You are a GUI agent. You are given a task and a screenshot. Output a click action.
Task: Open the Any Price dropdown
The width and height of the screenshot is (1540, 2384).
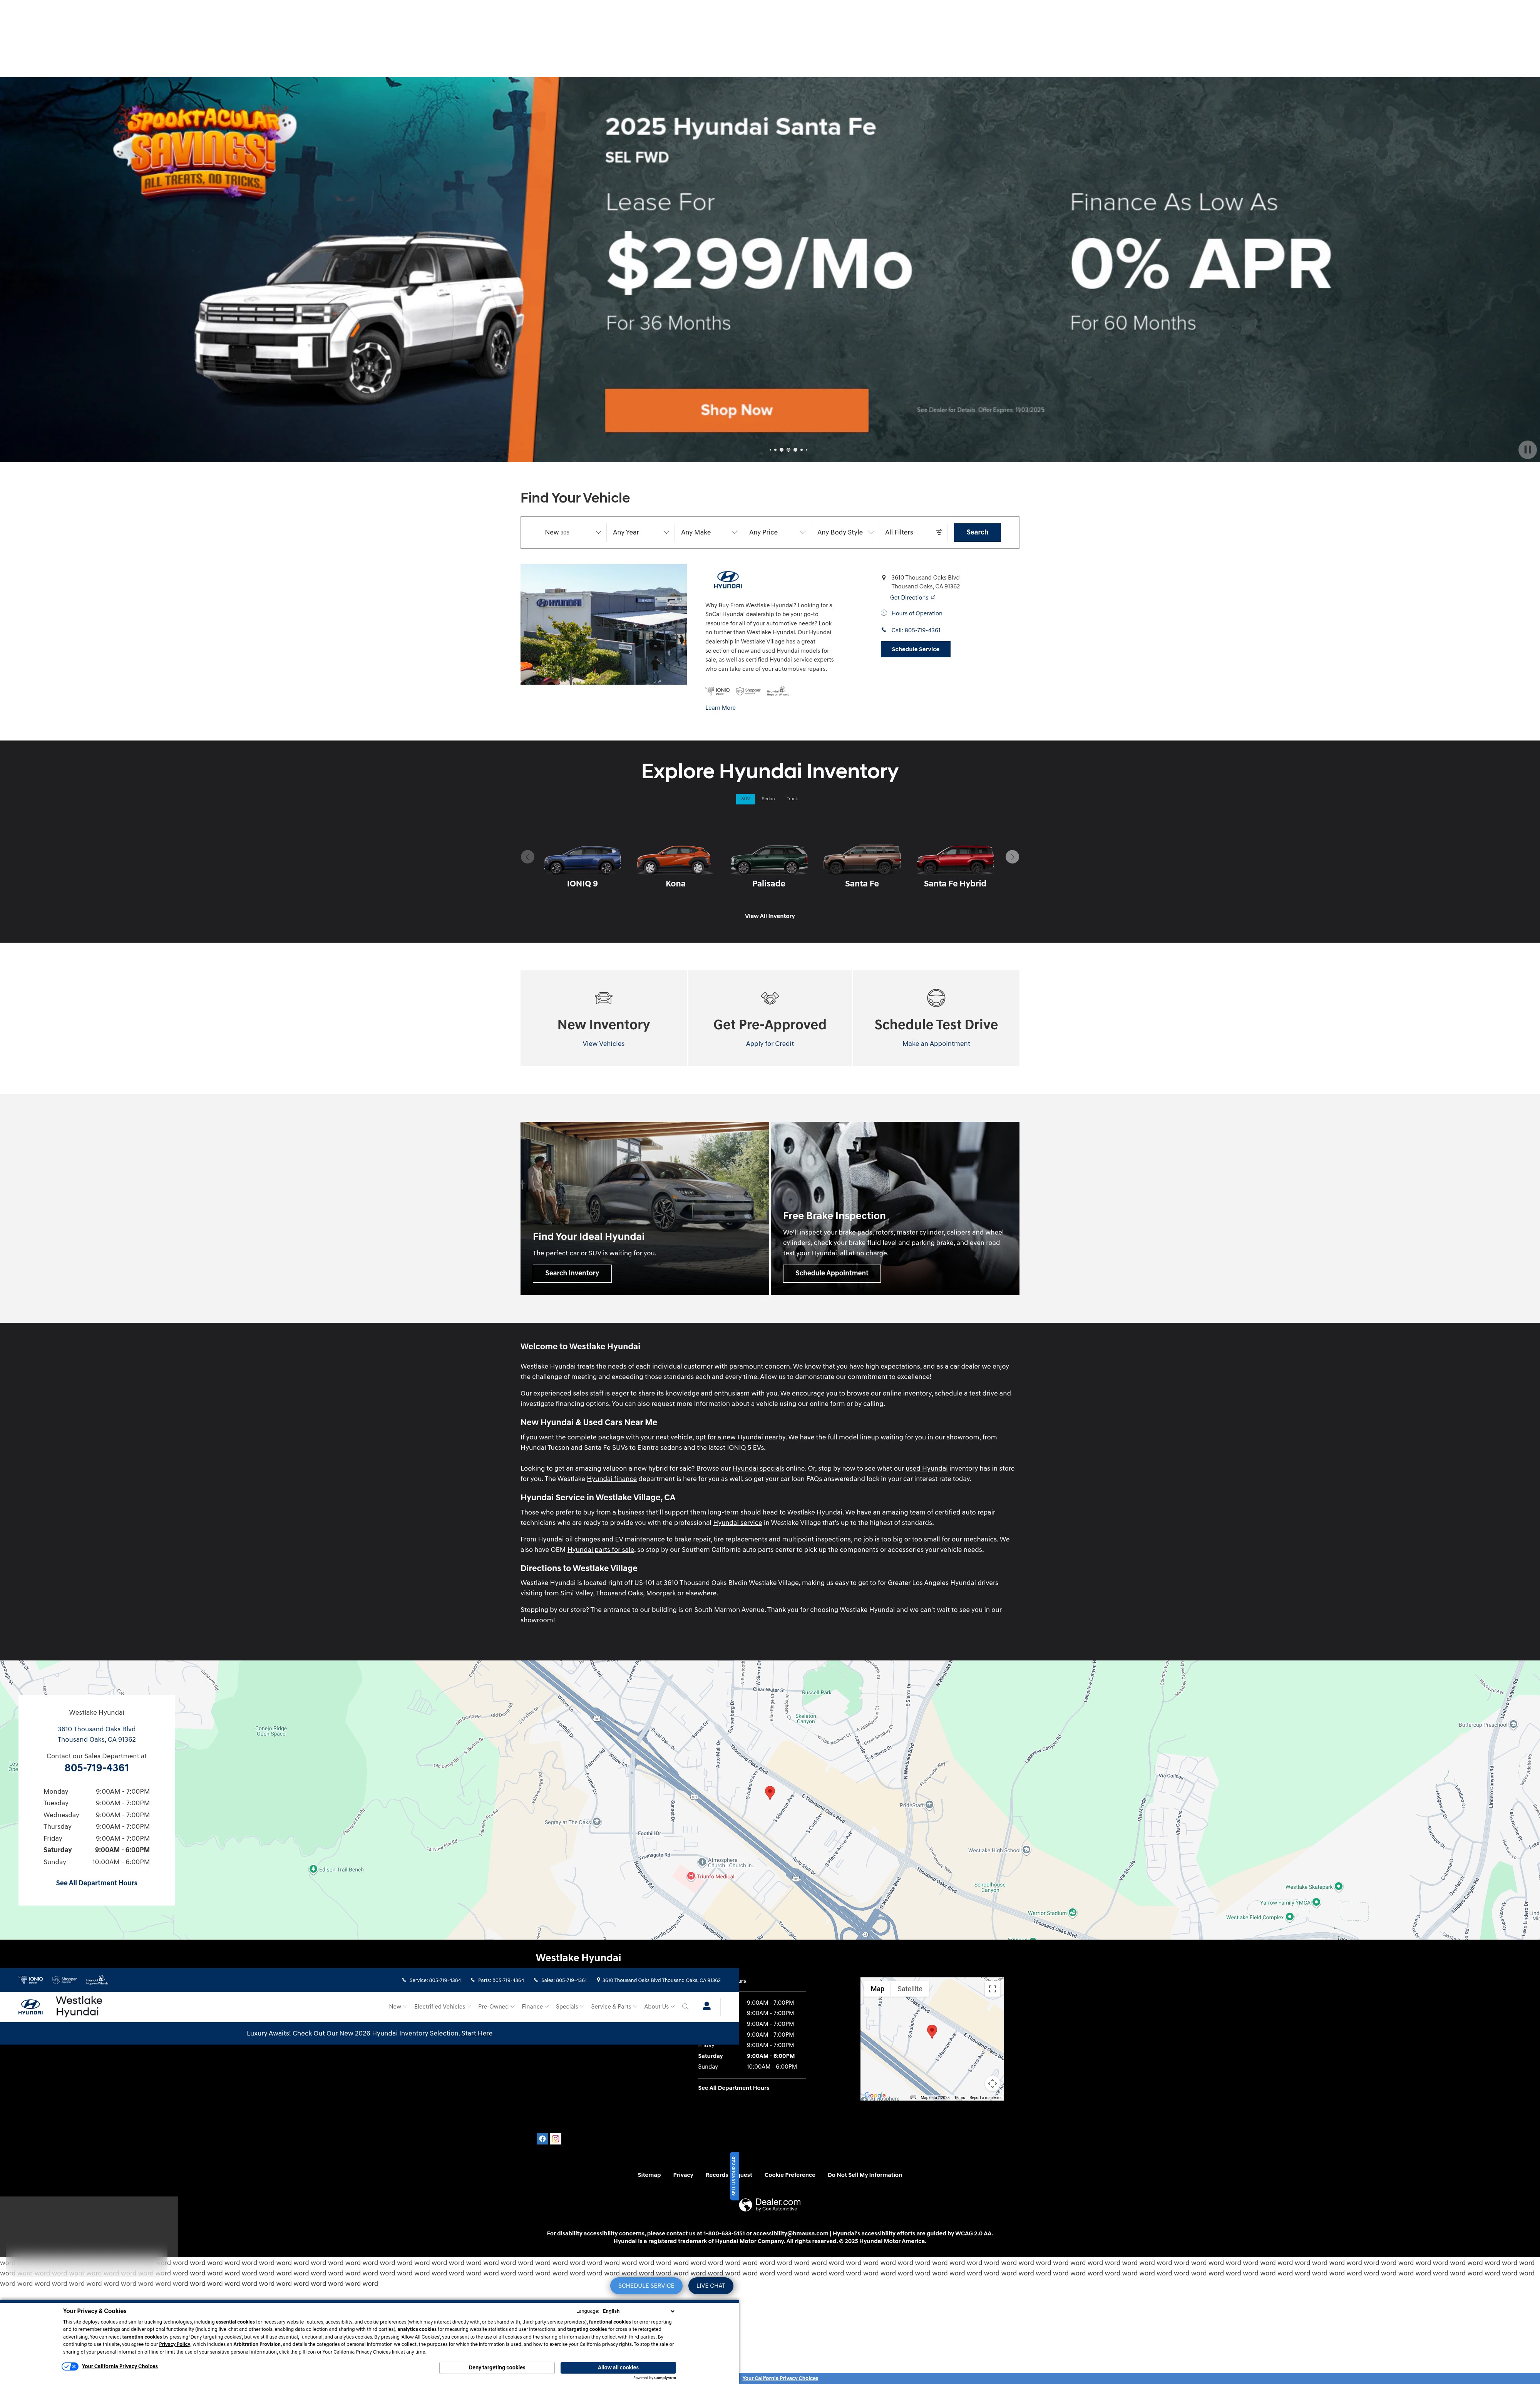pos(777,533)
